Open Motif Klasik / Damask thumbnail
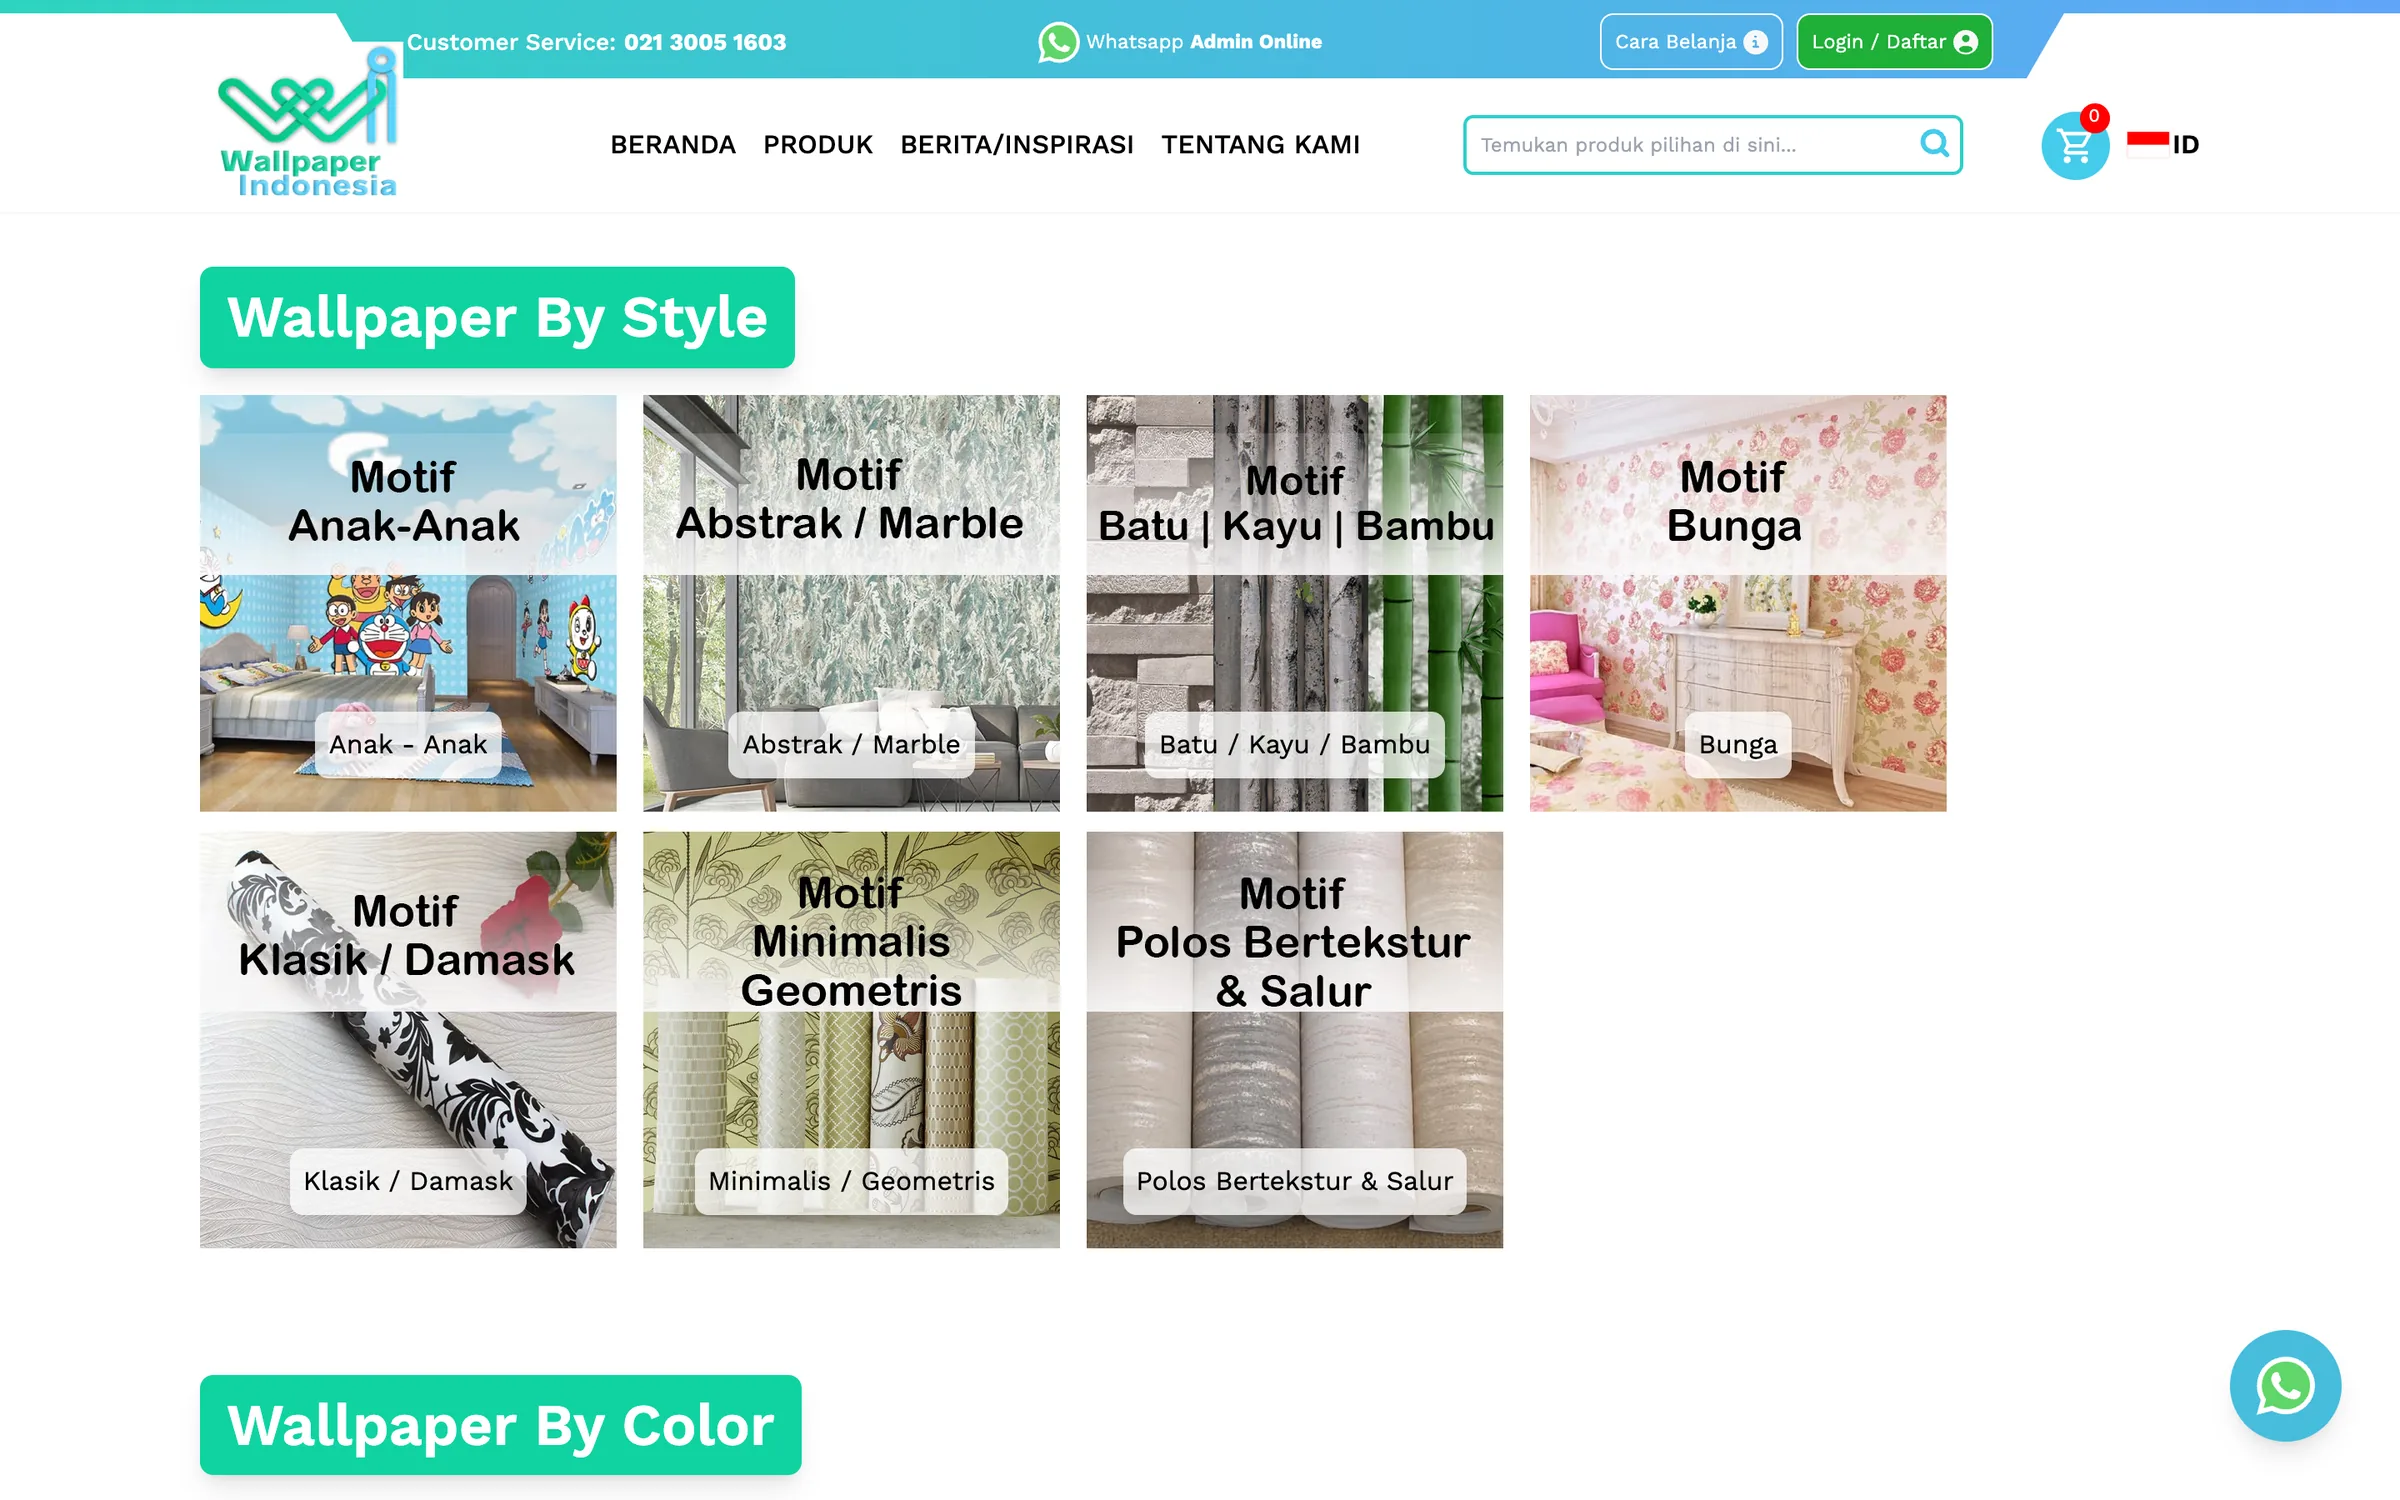The height and width of the screenshot is (1500, 2400). pyautogui.click(x=408, y=1040)
